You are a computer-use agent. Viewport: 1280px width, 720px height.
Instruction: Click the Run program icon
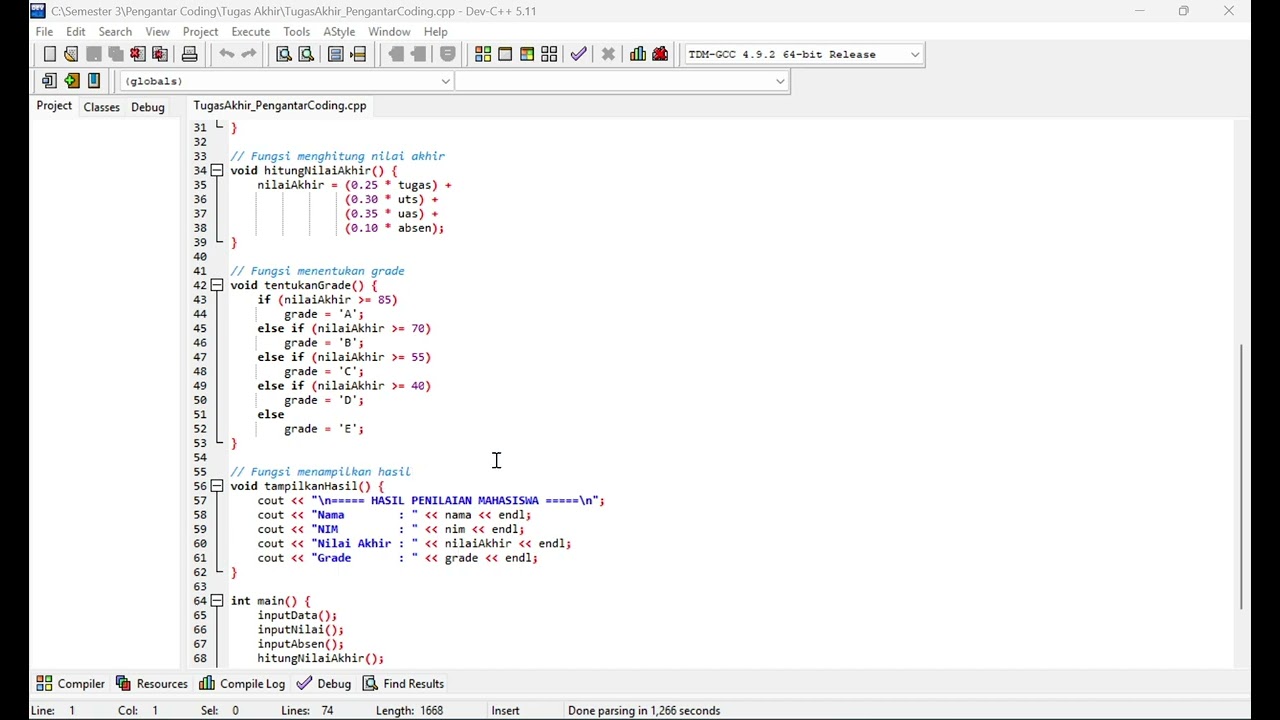coord(505,54)
